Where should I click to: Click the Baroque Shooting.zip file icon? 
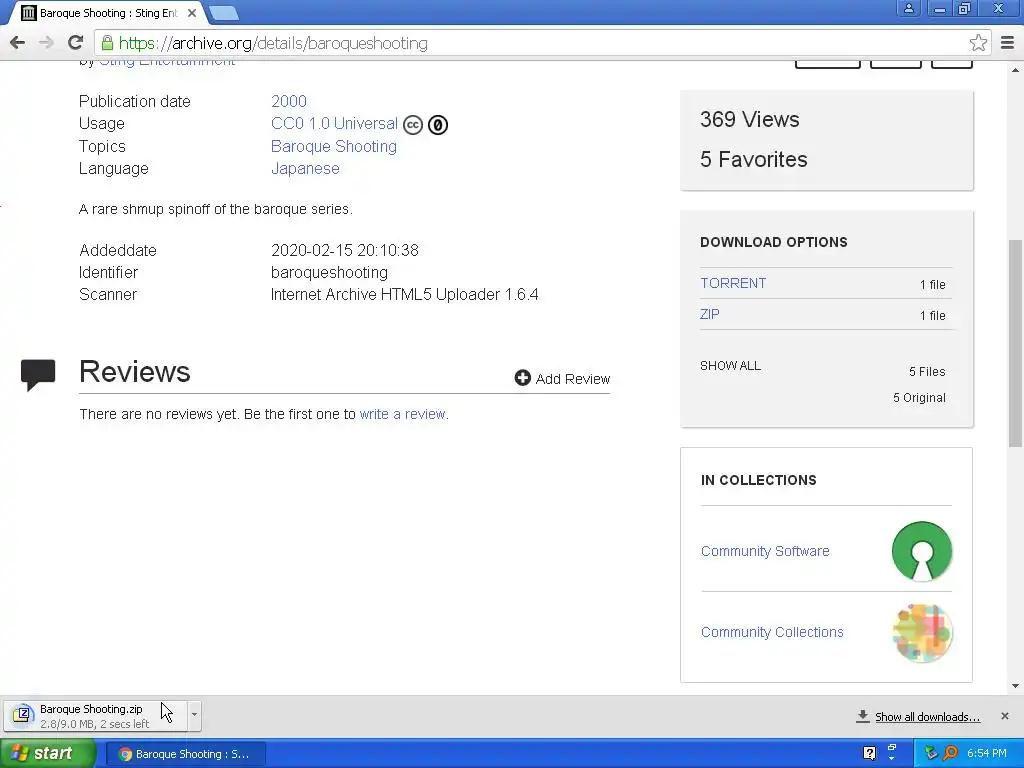(x=22, y=715)
